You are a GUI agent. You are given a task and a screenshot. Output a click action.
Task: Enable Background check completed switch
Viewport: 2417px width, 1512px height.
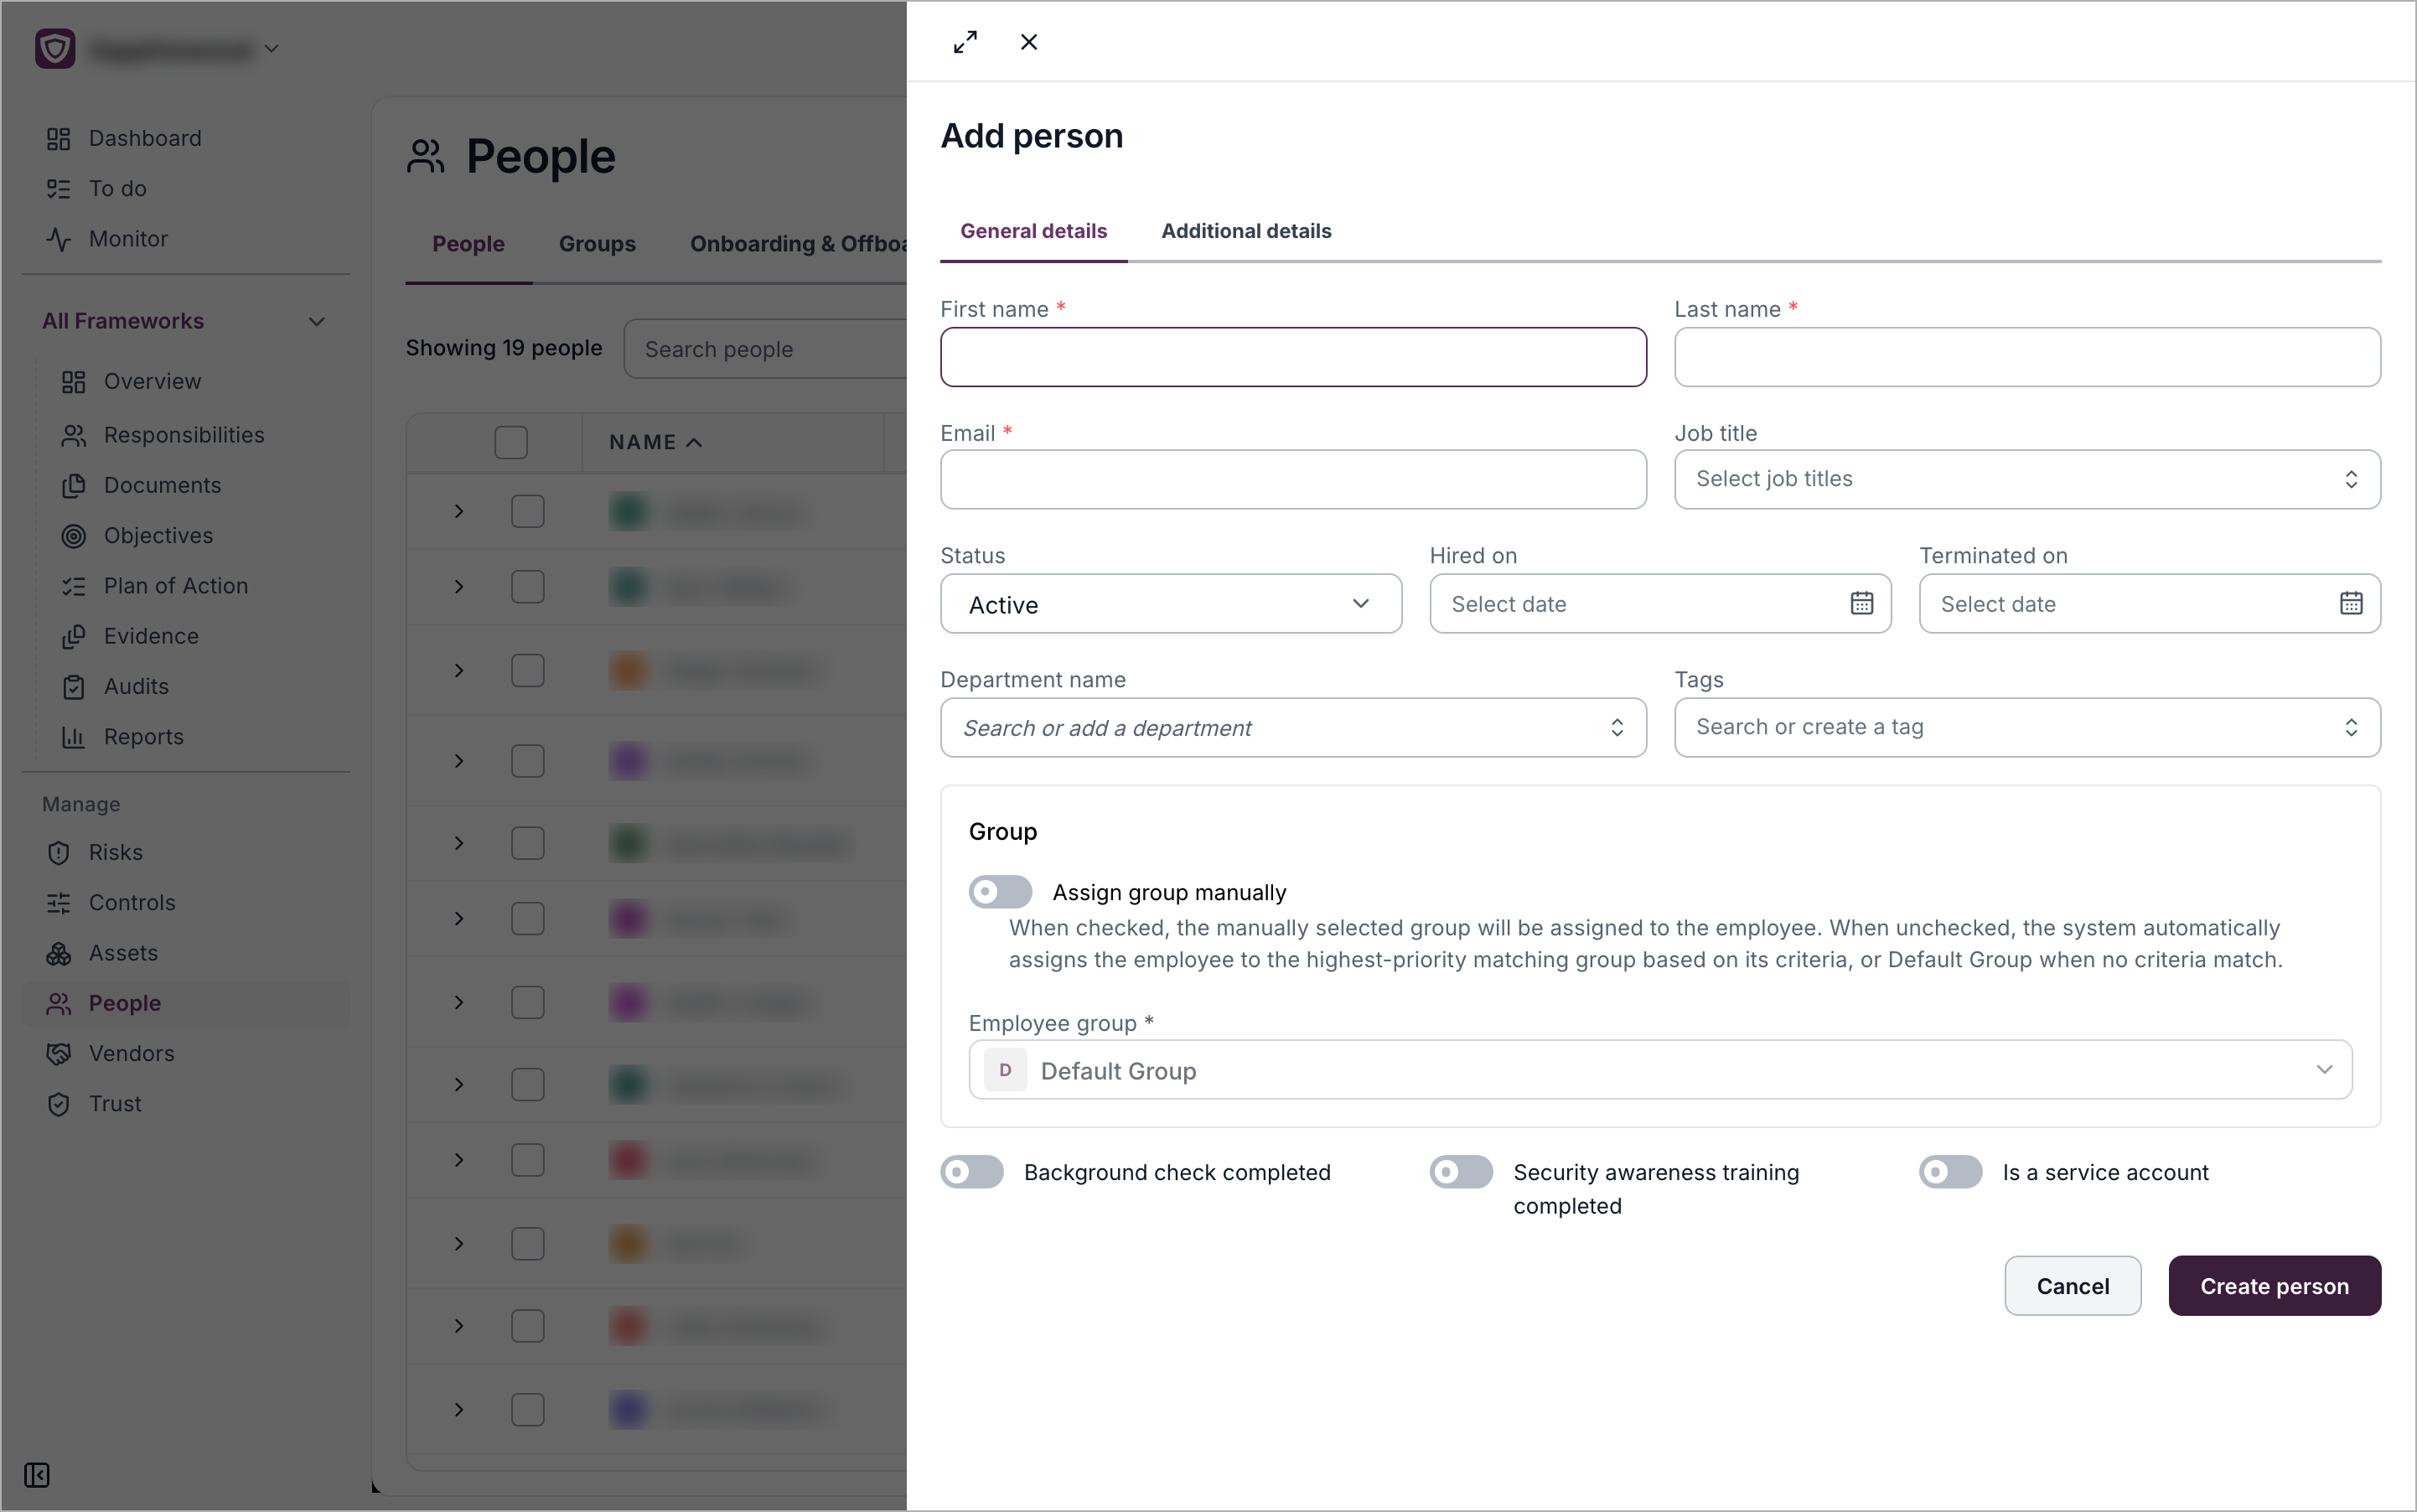(x=972, y=1171)
